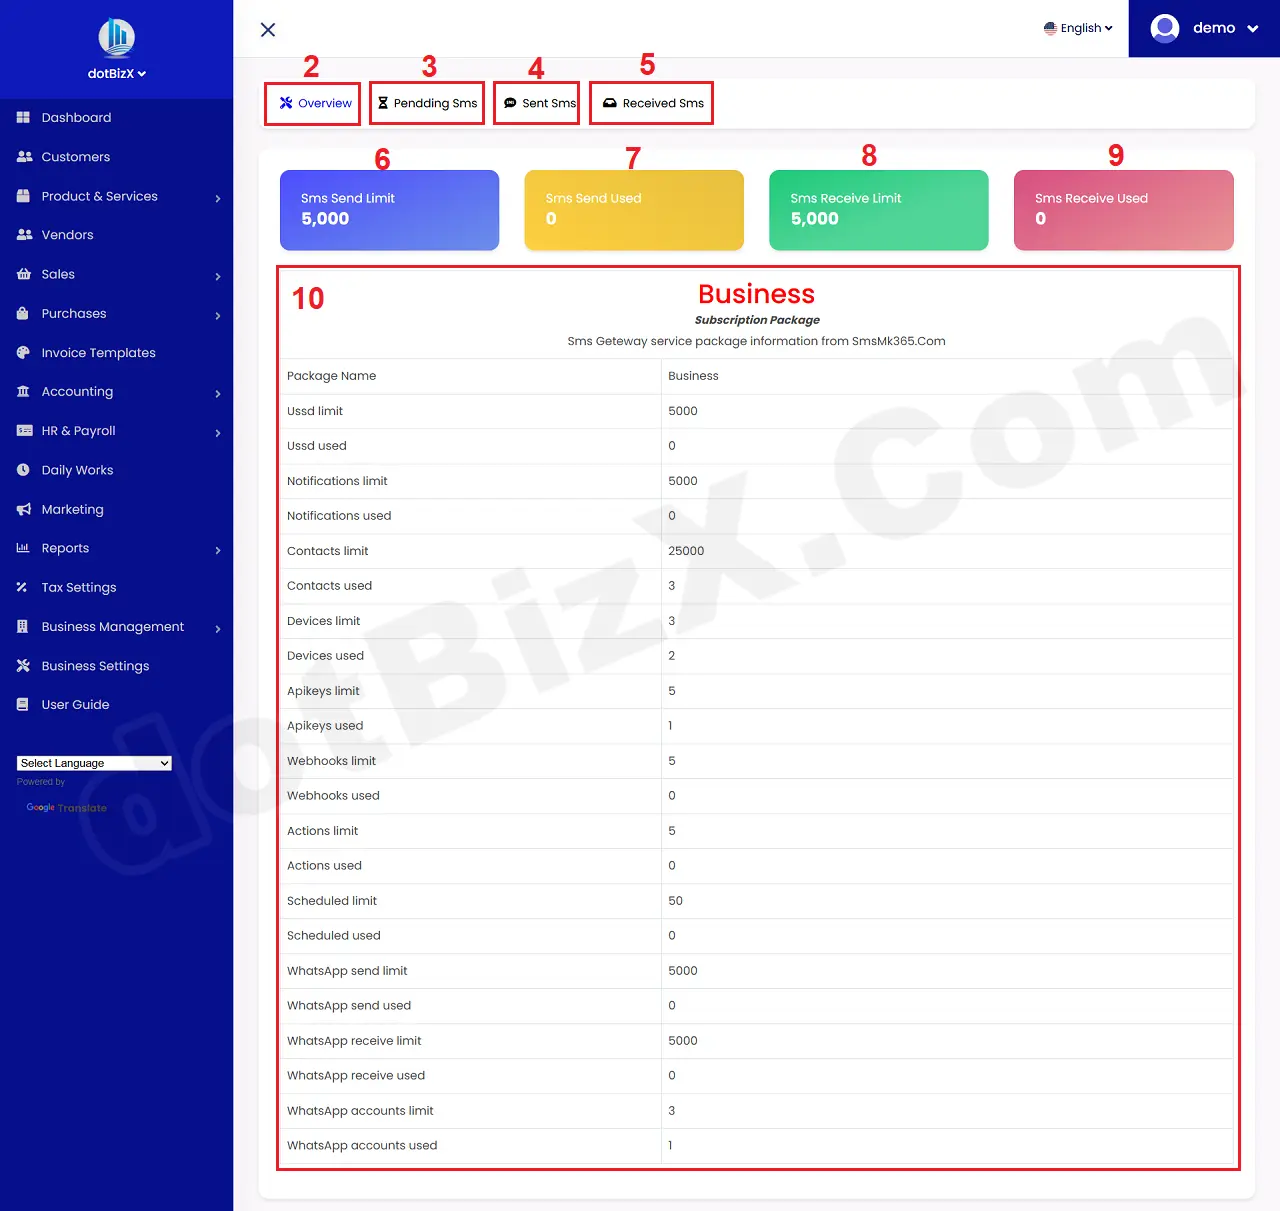Open the Select Language dropdown

(x=93, y=762)
